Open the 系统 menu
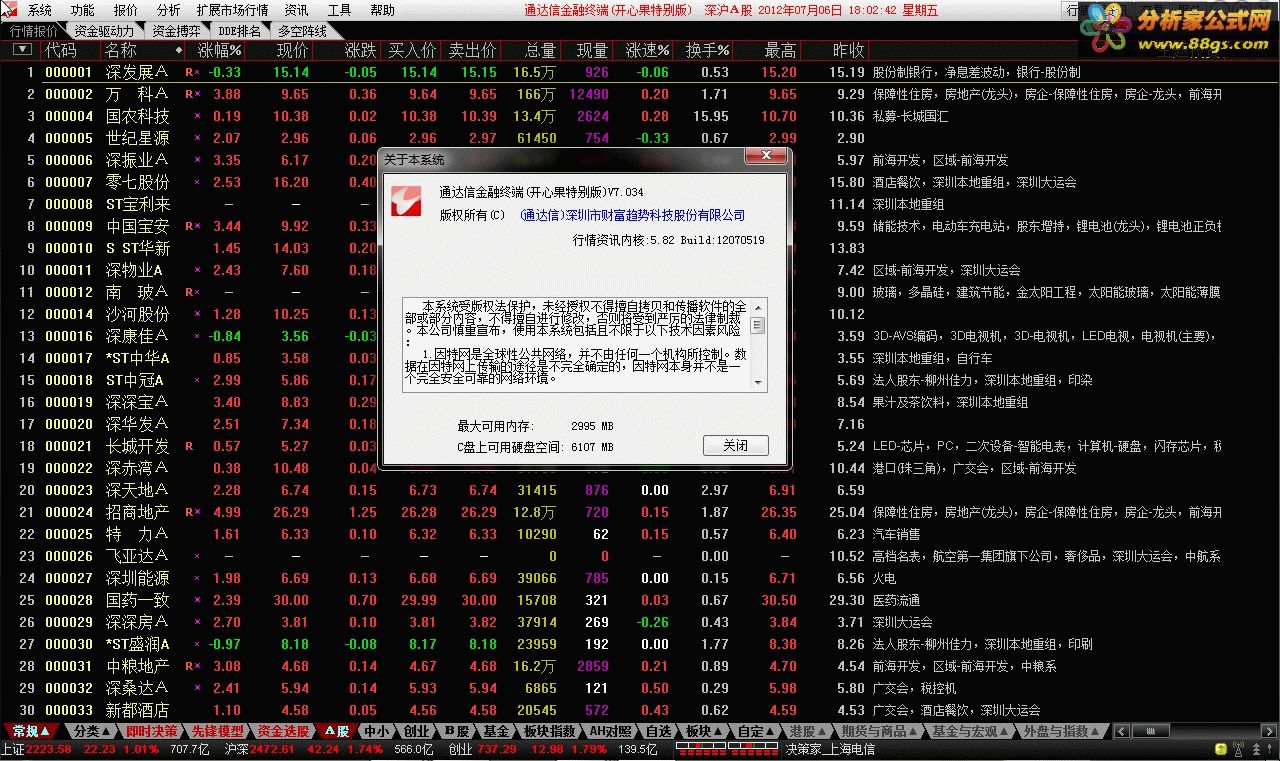The image size is (1280, 761). tap(40, 10)
